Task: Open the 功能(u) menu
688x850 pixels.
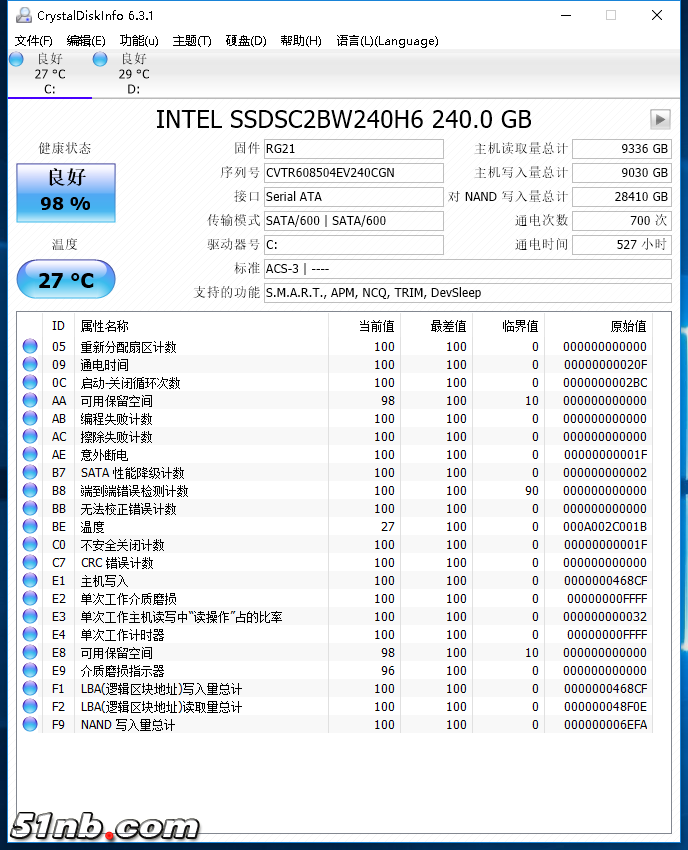Action: click(139, 41)
